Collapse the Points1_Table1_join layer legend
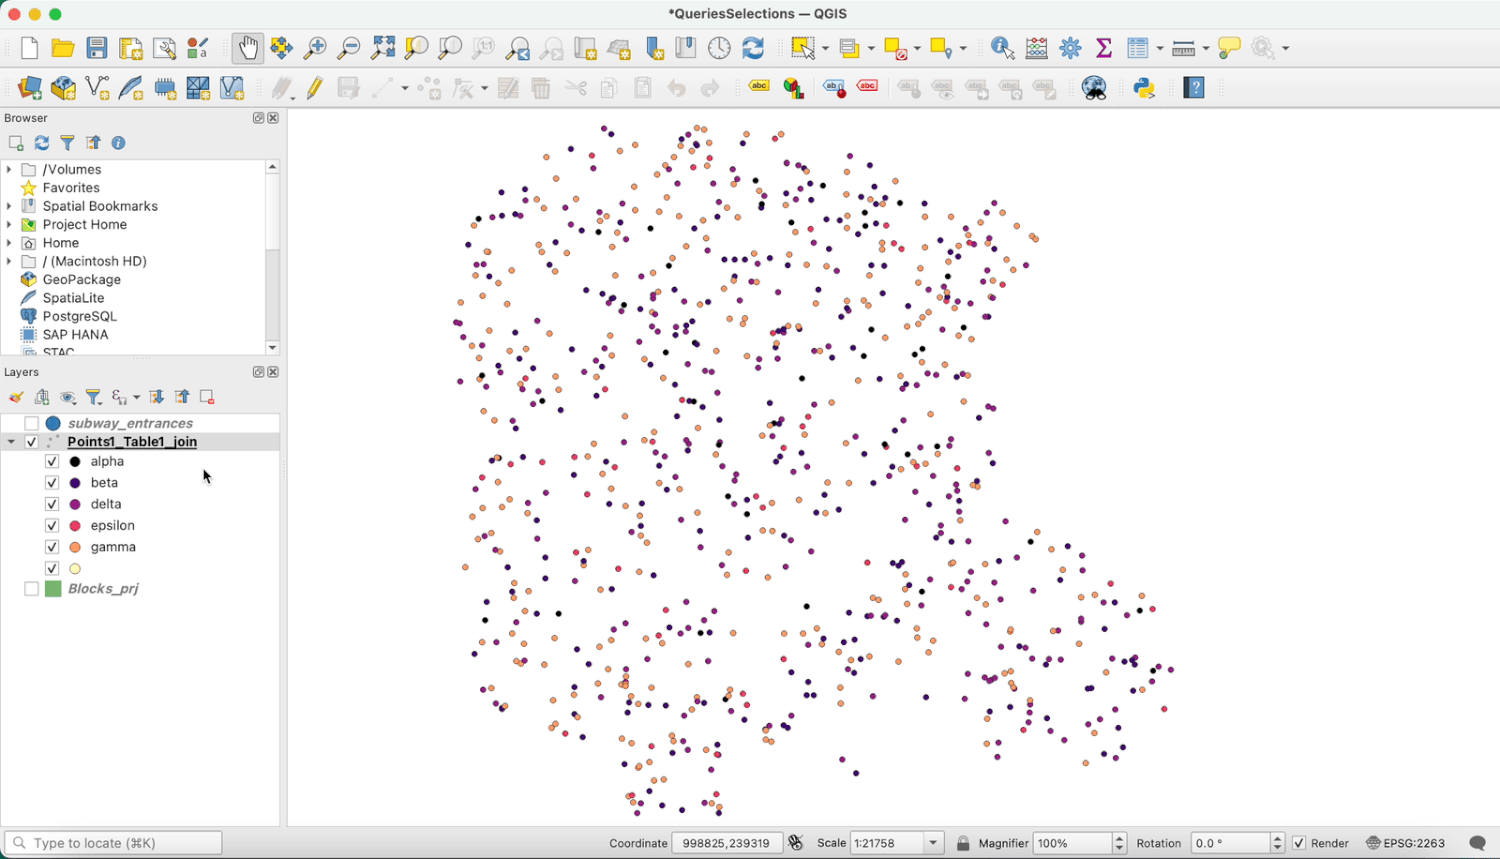This screenshot has height=859, width=1500. click(10, 441)
